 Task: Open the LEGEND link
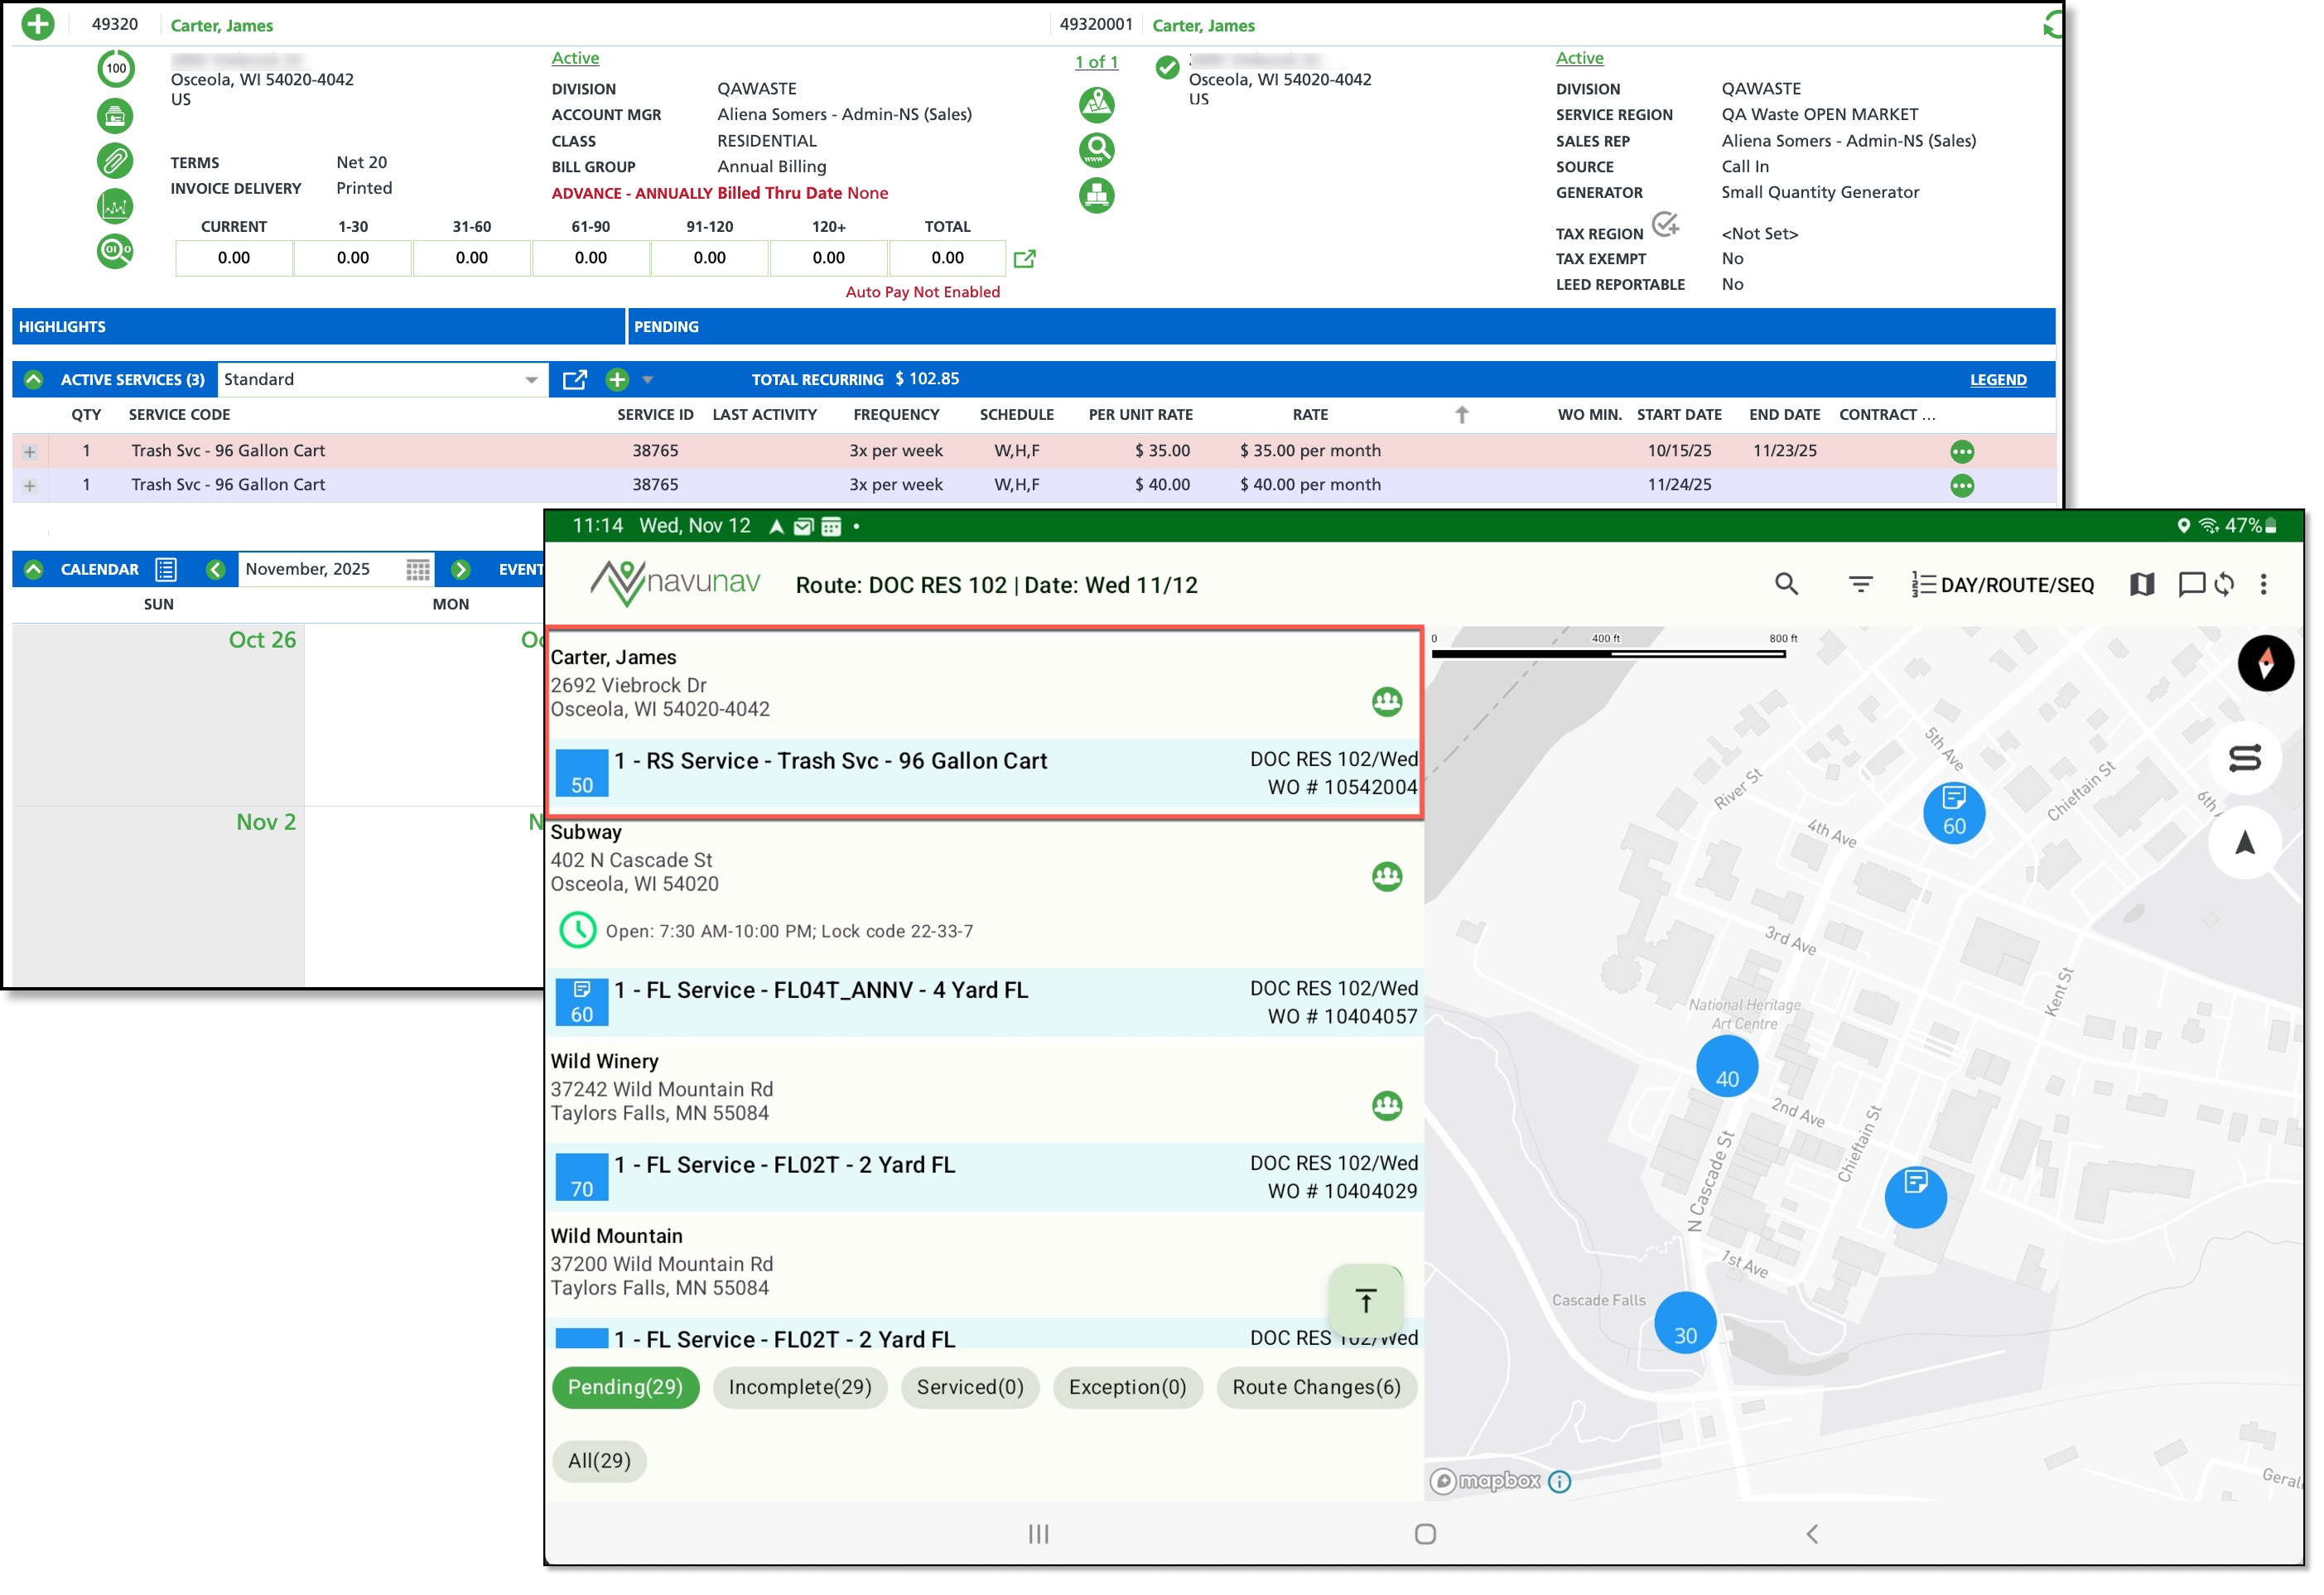click(1997, 380)
